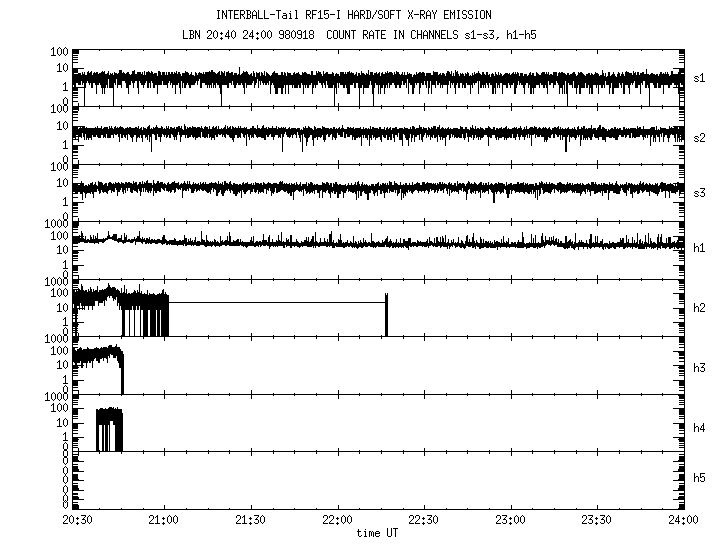Click the 21:30 time axis label
Image resolution: width=720 pixels, height=550 pixels.
coord(250,520)
